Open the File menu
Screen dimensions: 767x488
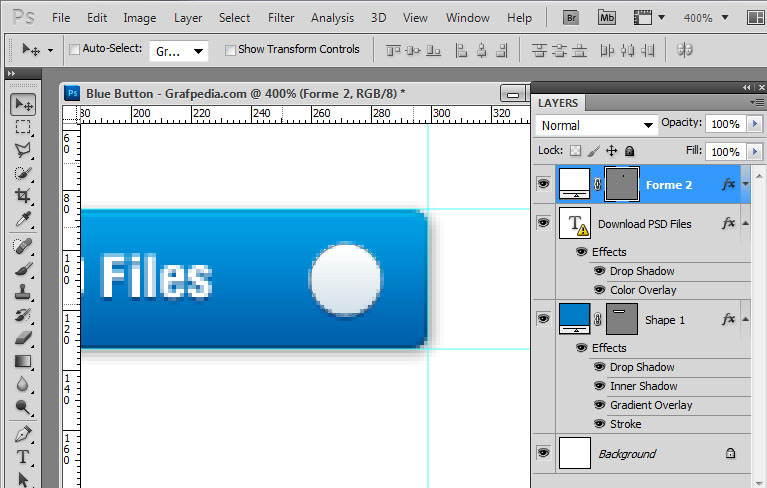[x=61, y=18]
